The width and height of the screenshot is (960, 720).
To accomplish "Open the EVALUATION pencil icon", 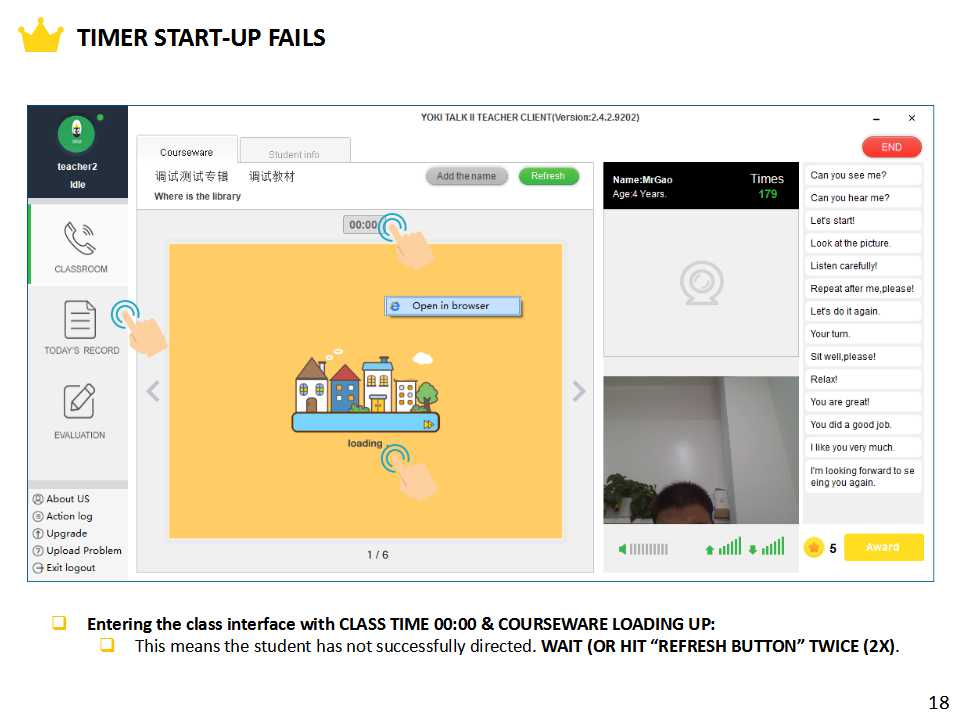I will [80, 401].
